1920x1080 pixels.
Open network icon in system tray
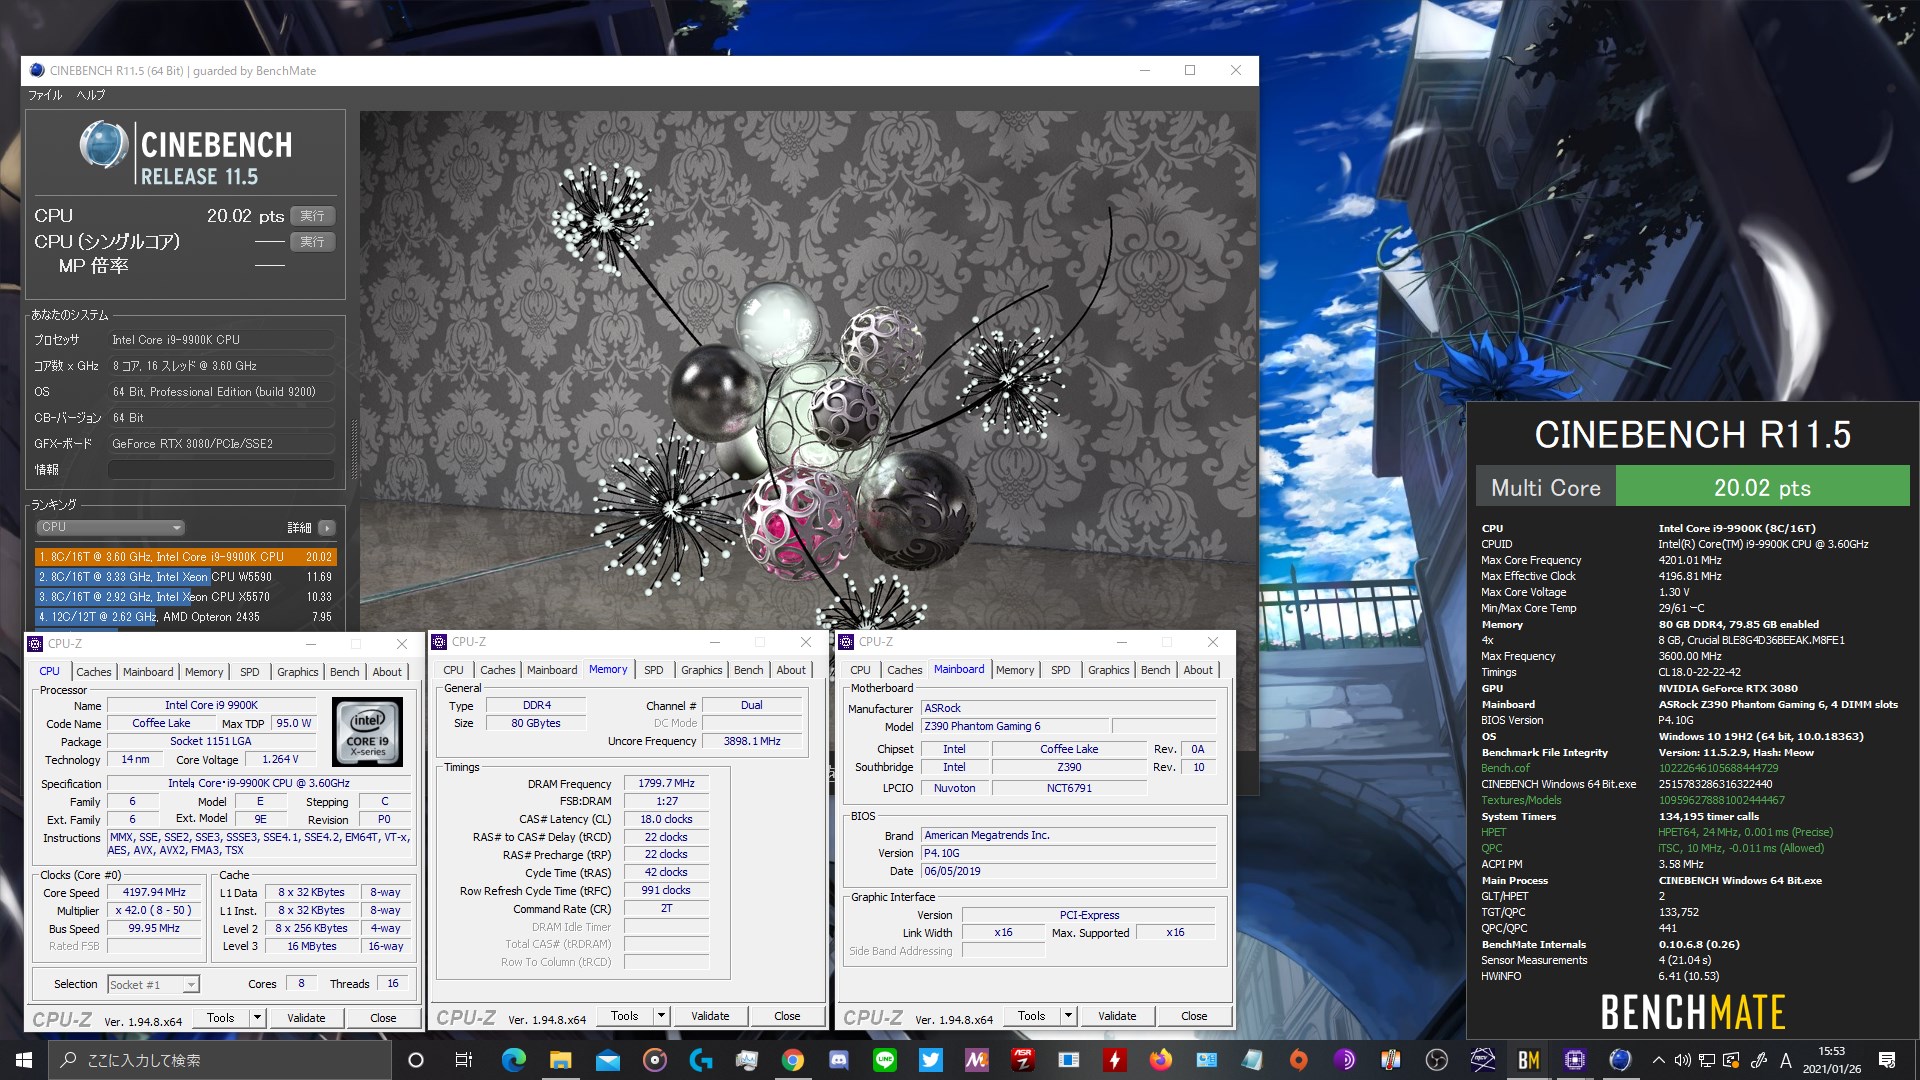(x=1707, y=1060)
